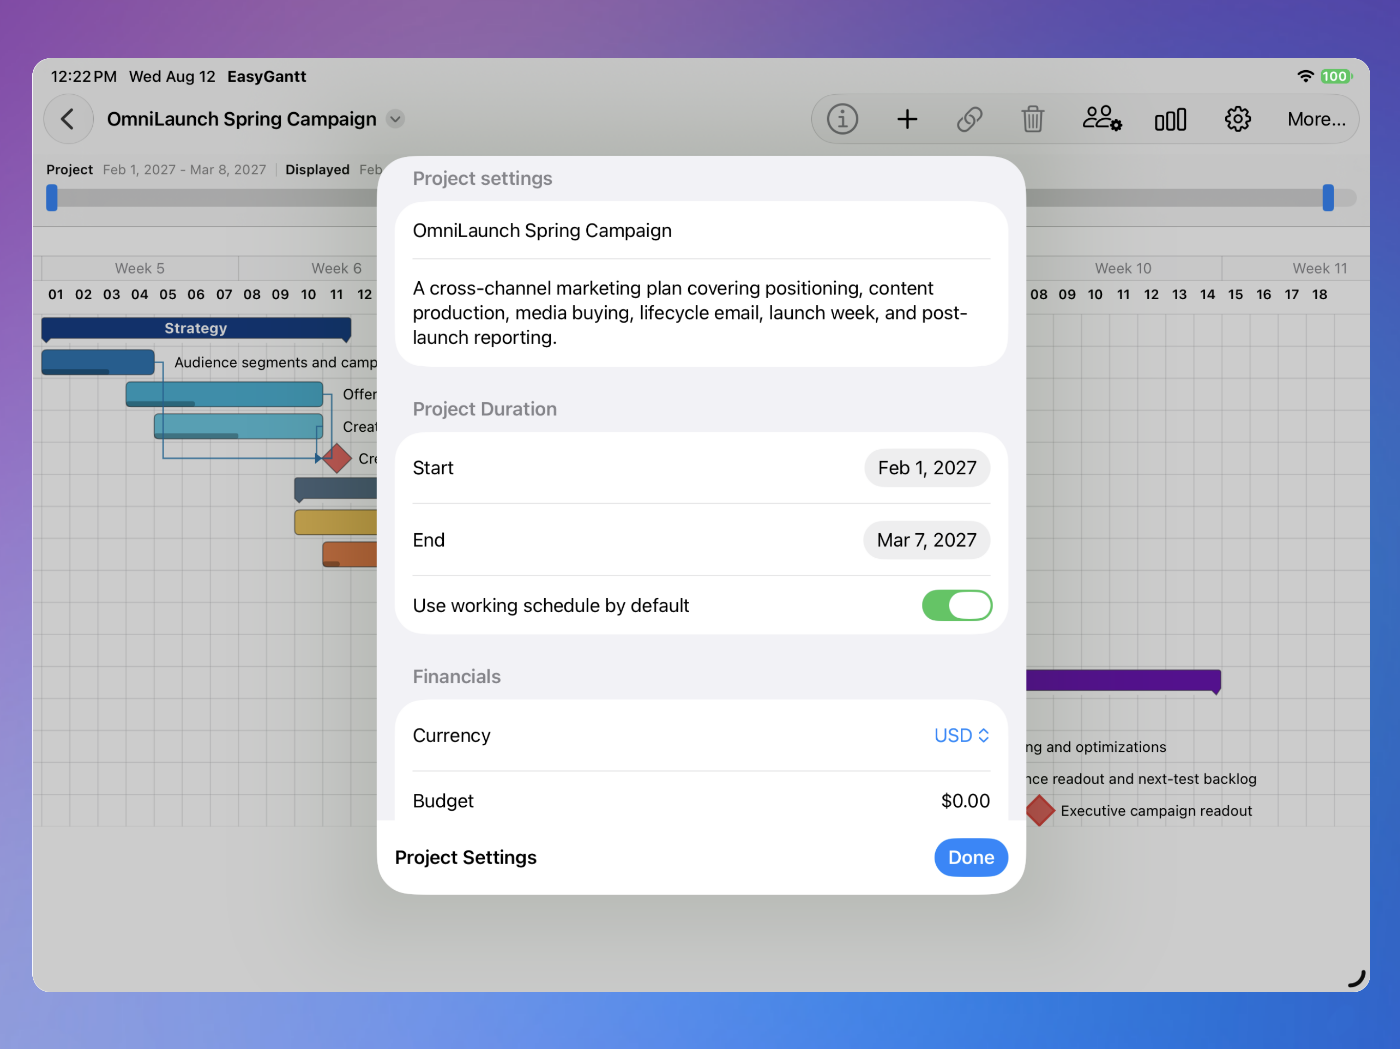Click the Wi-Fi status icon
The width and height of the screenshot is (1400, 1049).
1305,76
